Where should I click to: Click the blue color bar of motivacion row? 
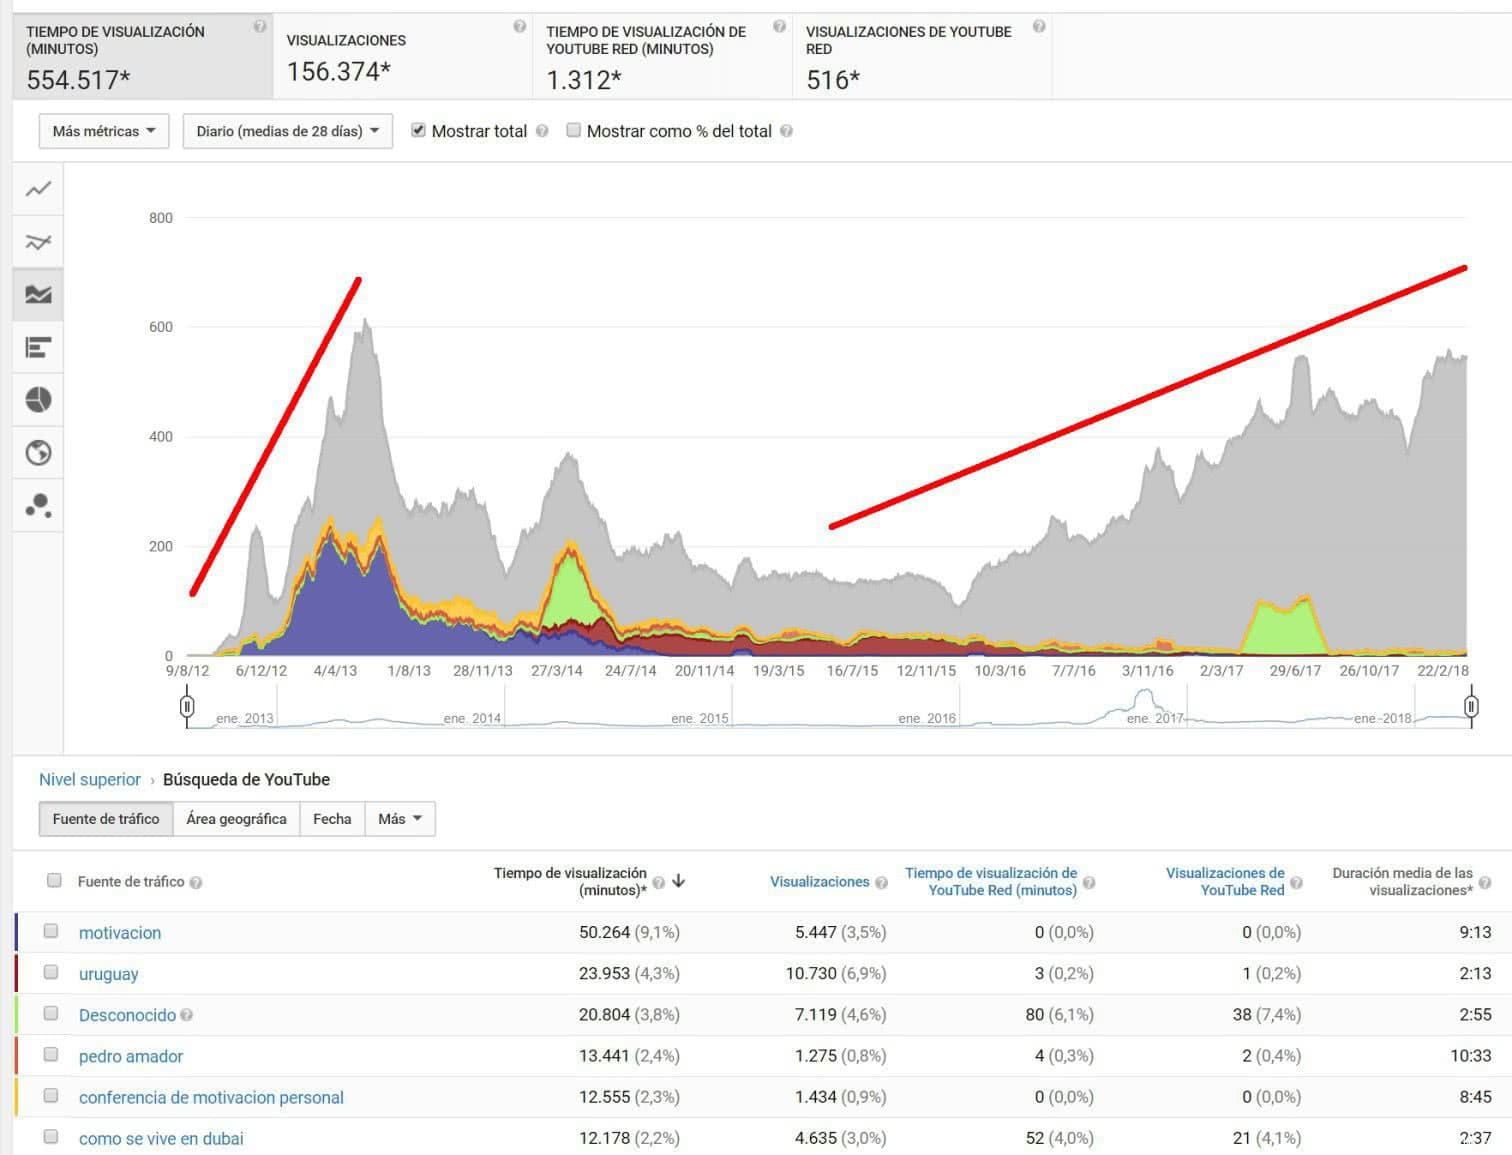(x=17, y=932)
